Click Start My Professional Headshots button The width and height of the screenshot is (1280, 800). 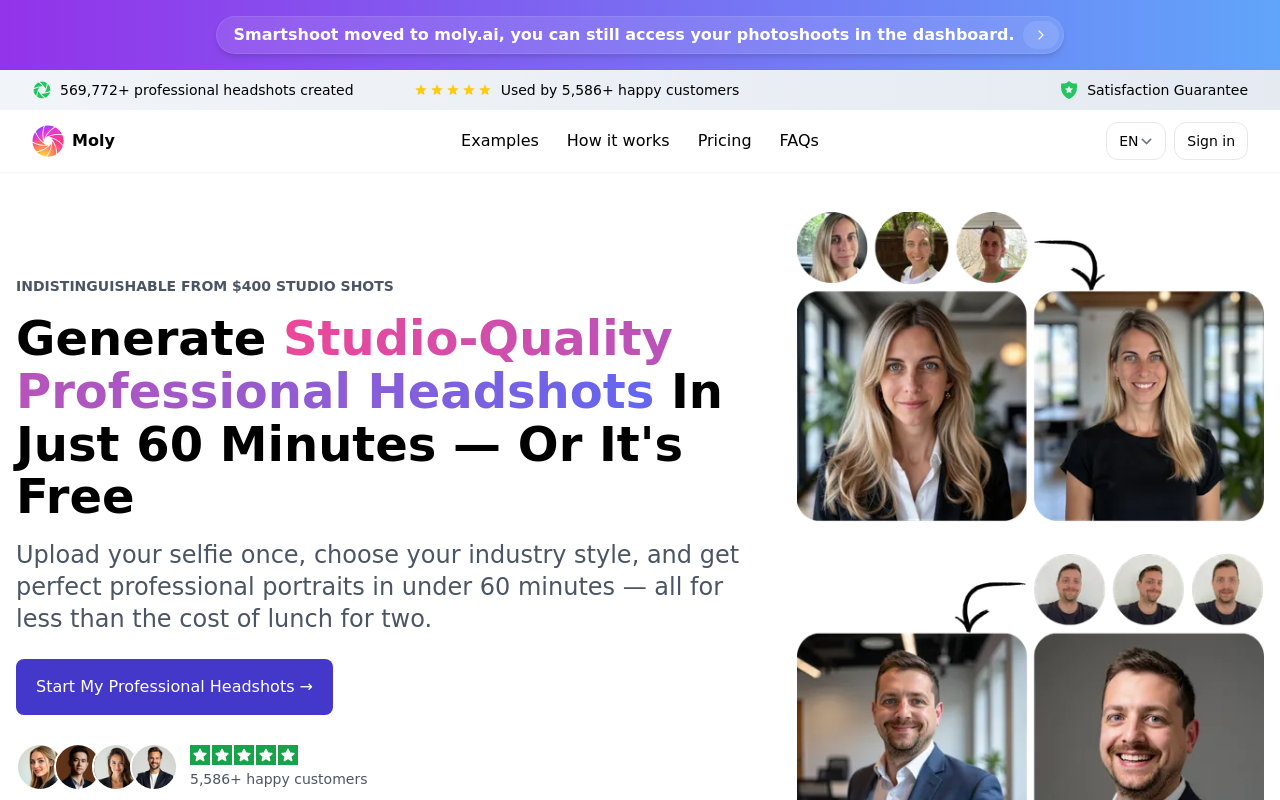pyautogui.click(x=174, y=687)
